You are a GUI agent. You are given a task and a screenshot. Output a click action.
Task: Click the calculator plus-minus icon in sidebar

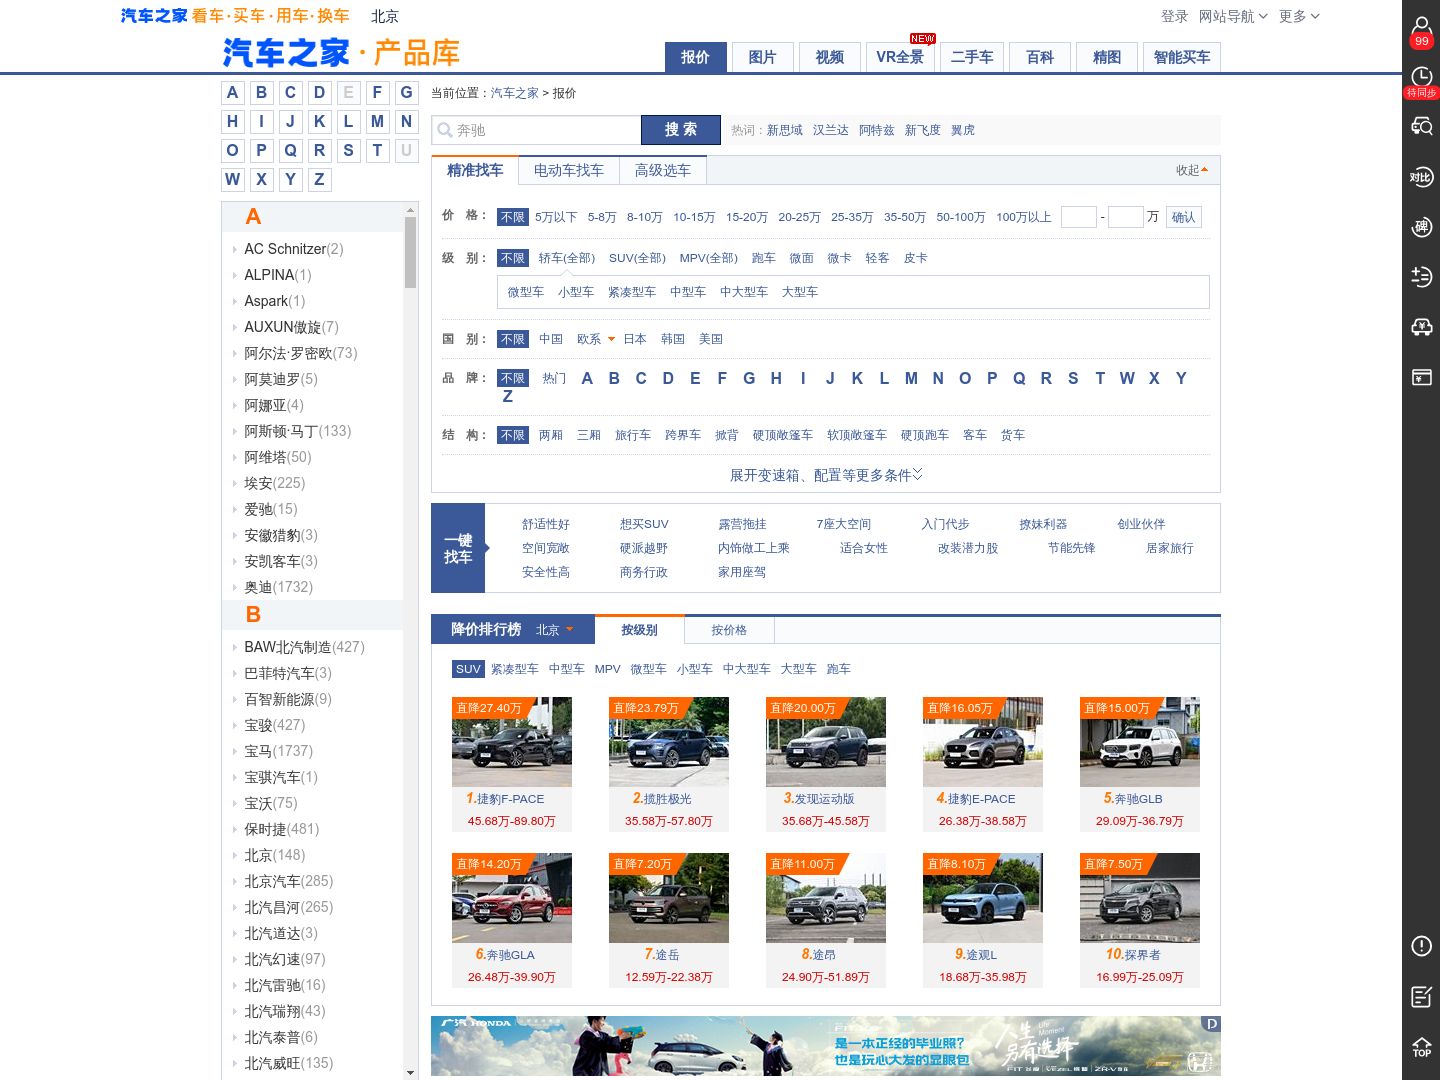click(1421, 277)
